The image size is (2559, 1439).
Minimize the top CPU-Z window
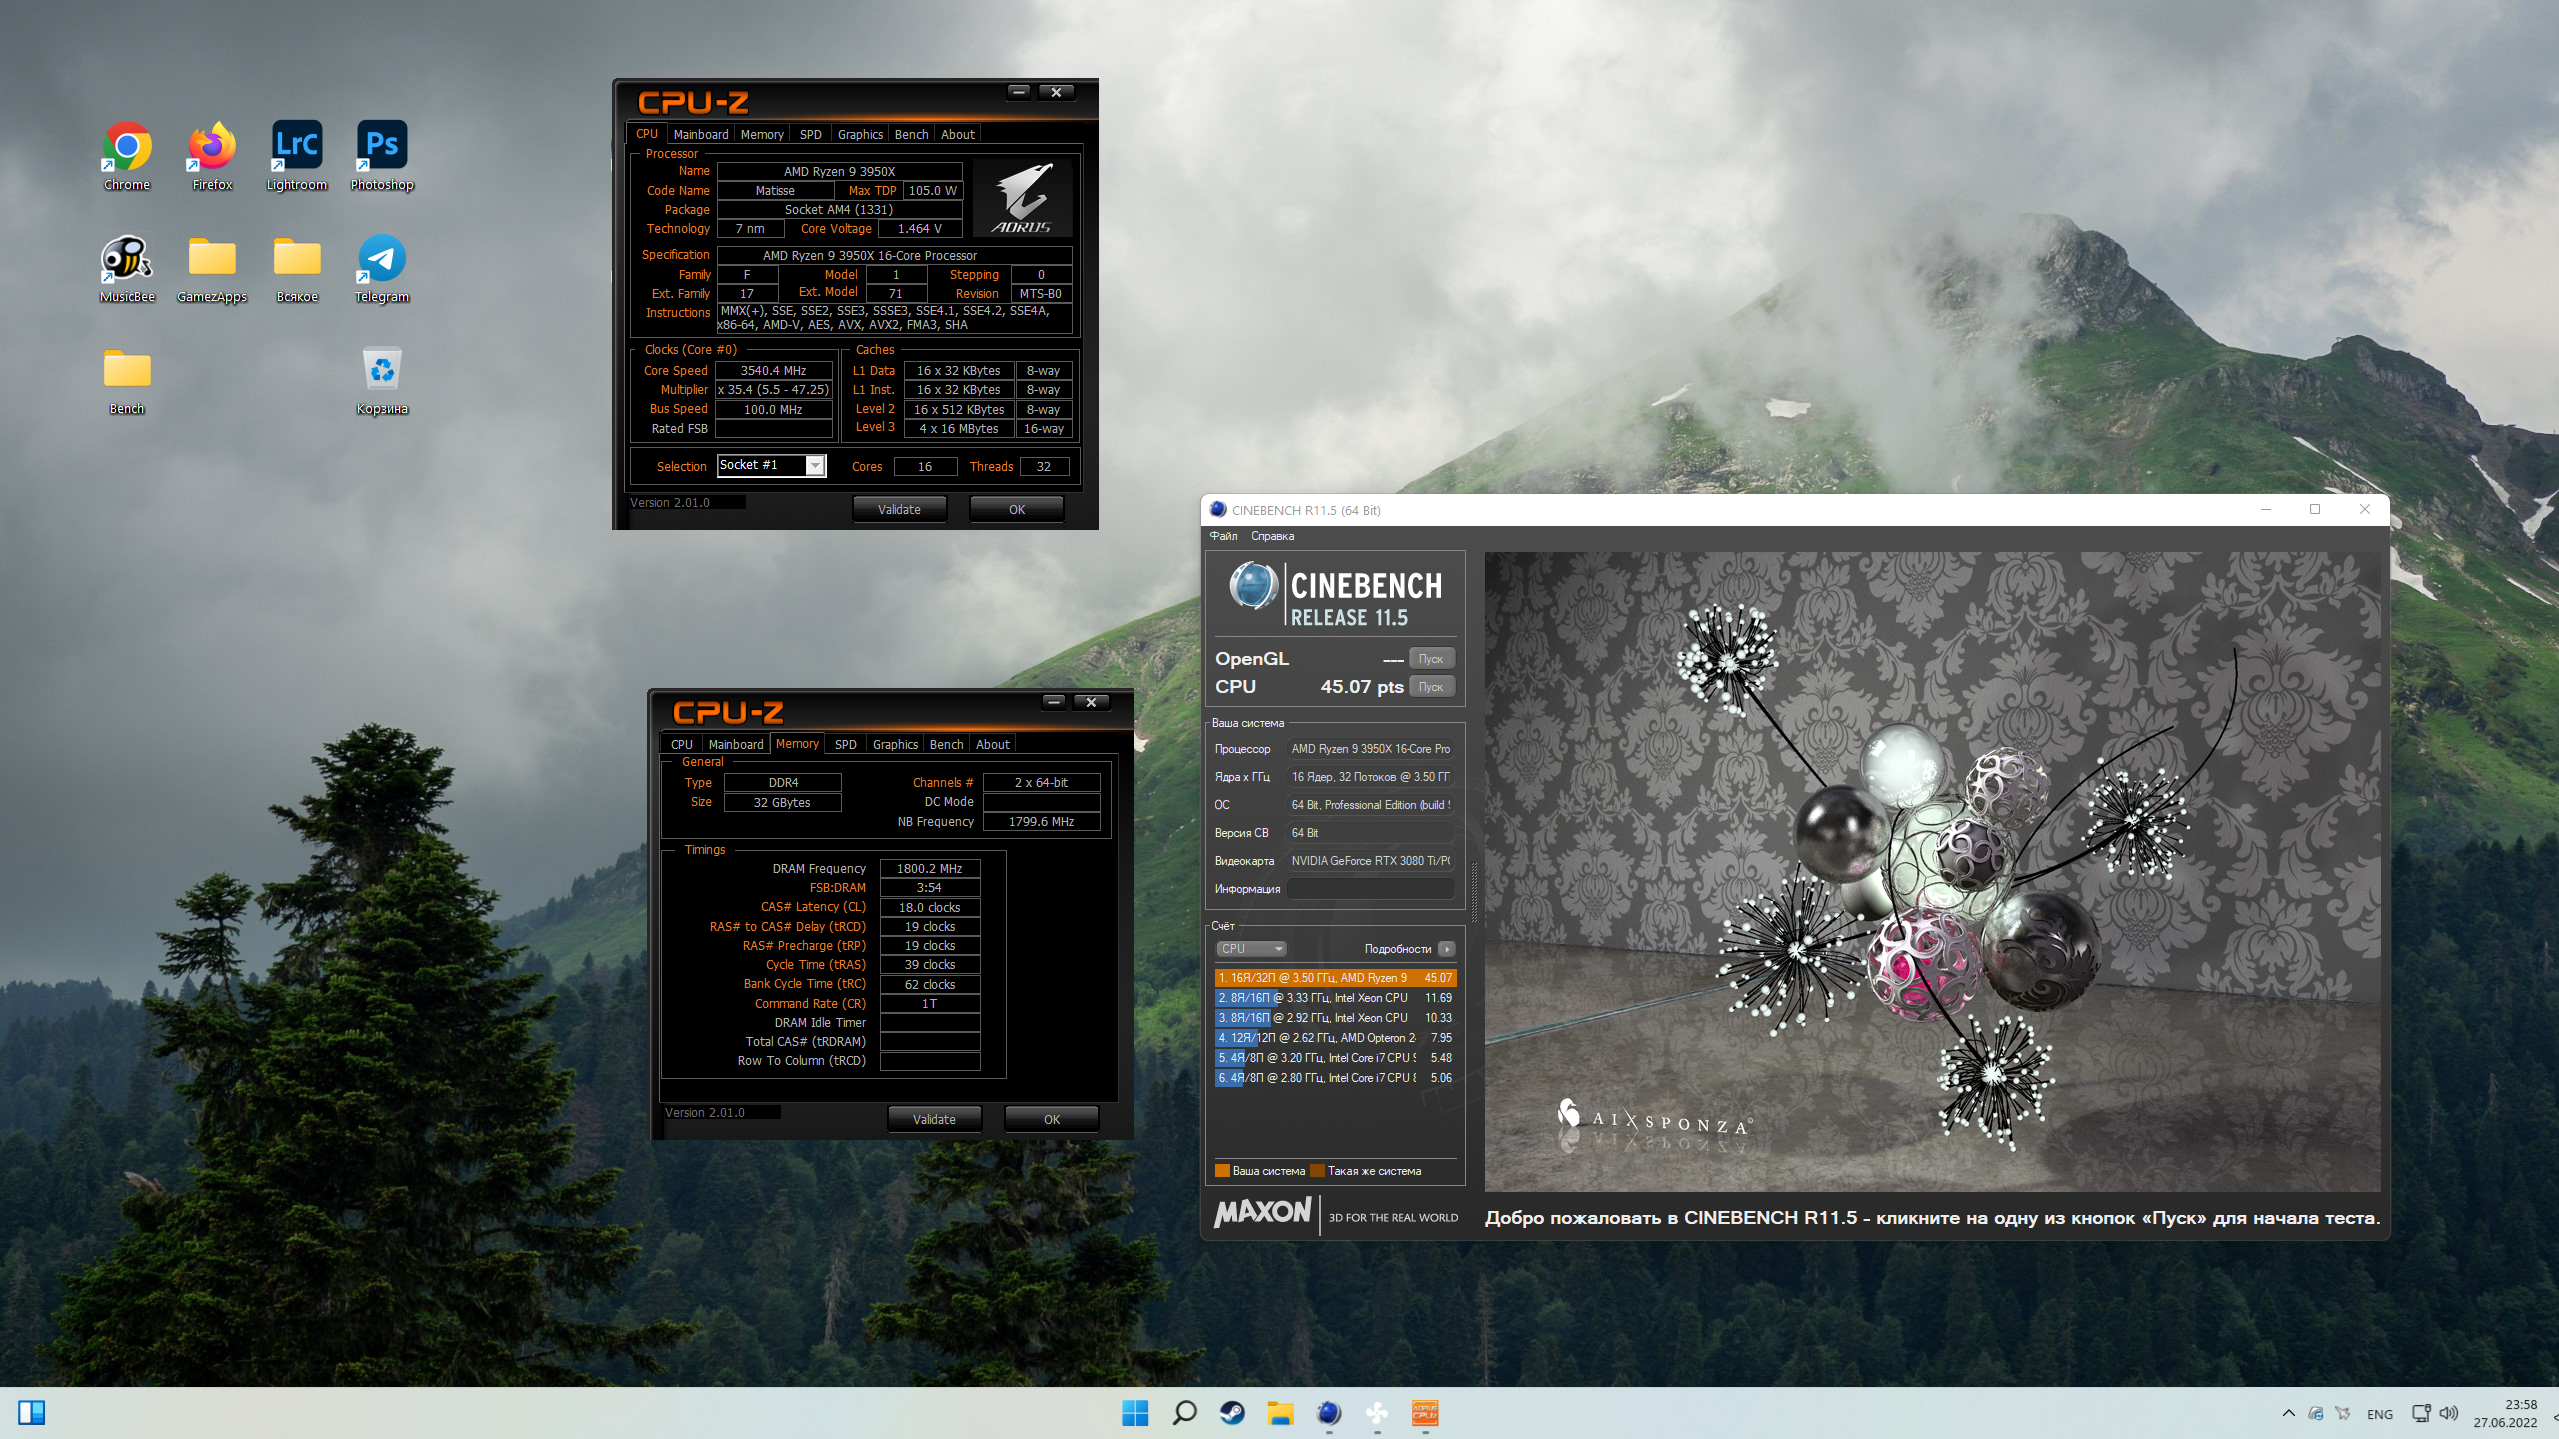1018,92
